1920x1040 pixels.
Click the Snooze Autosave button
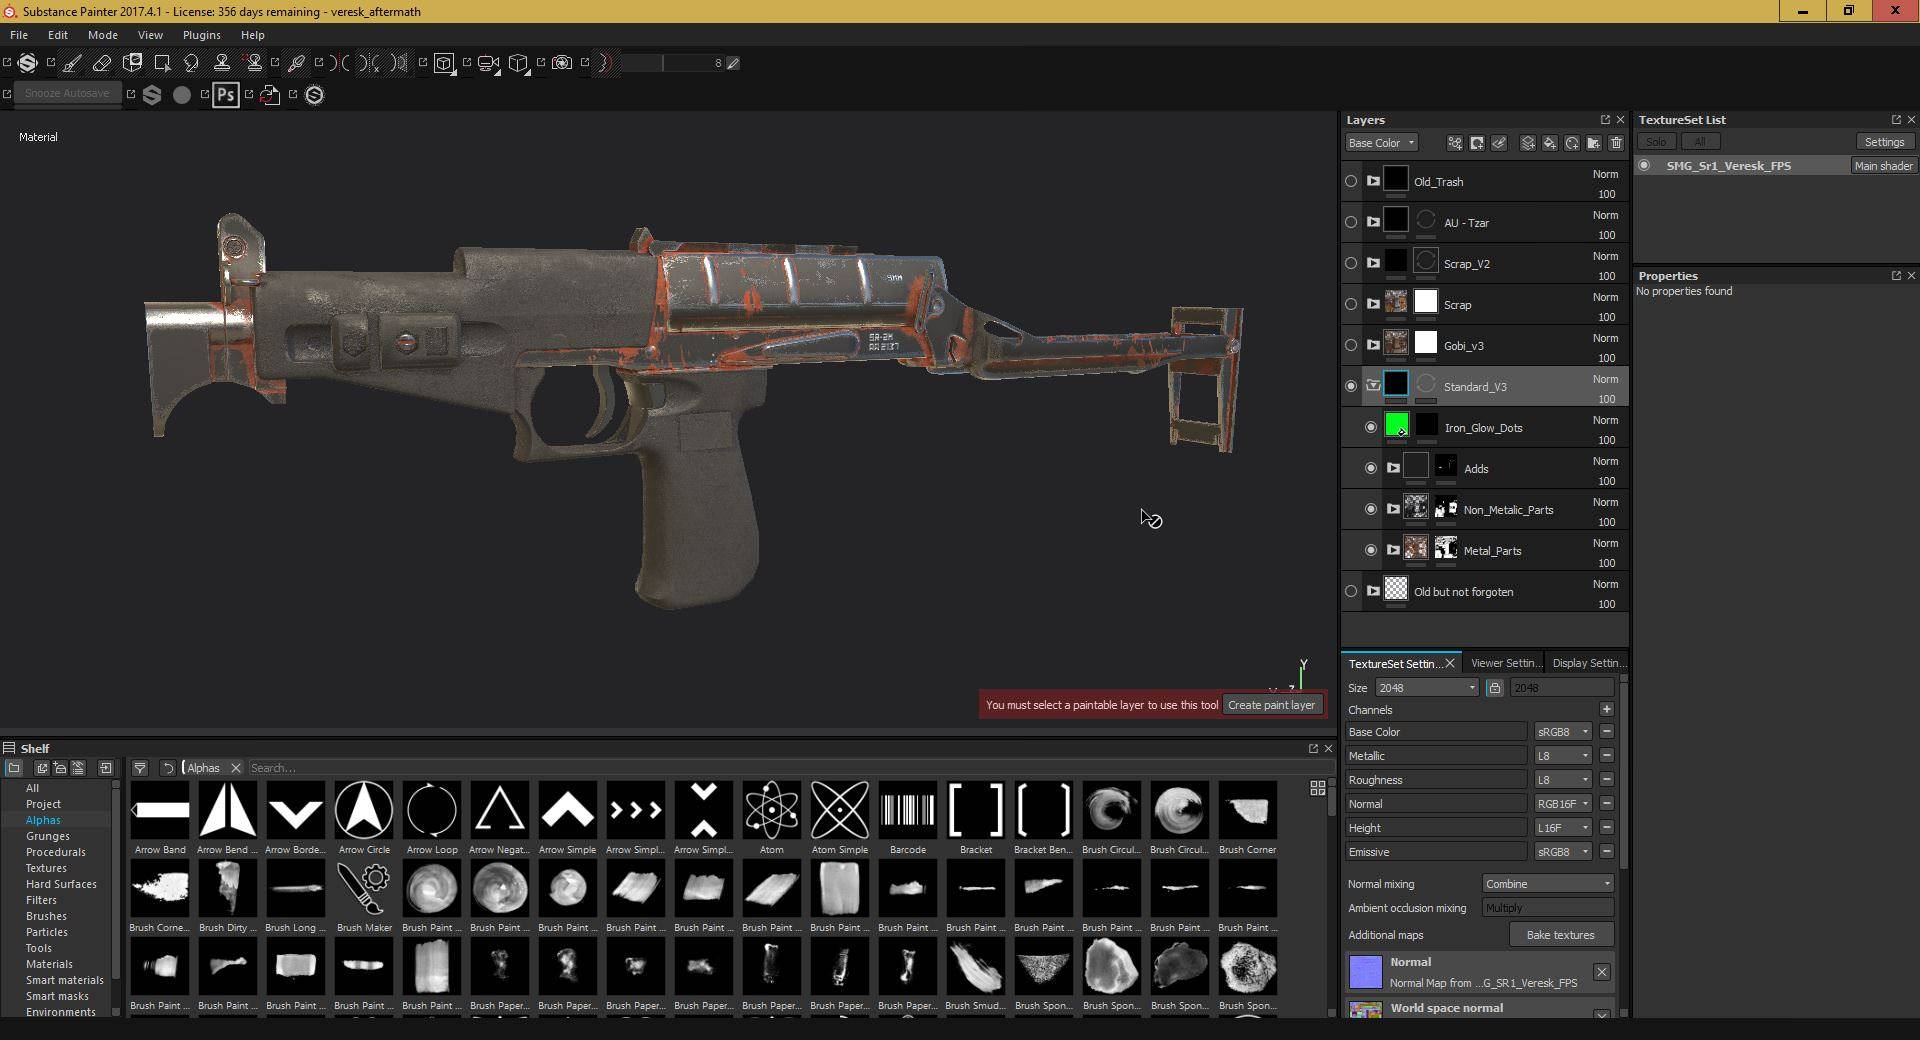point(67,93)
